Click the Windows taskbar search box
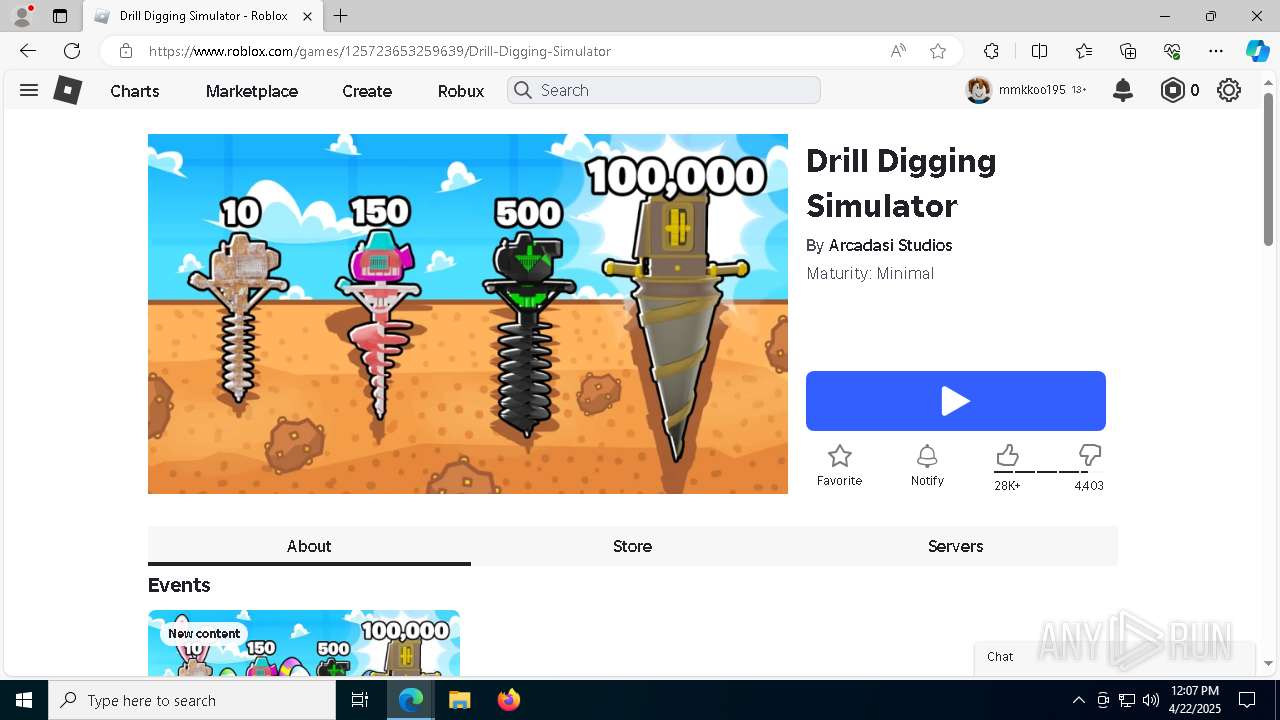The height and width of the screenshot is (720, 1280). click(x=192, y=700)
